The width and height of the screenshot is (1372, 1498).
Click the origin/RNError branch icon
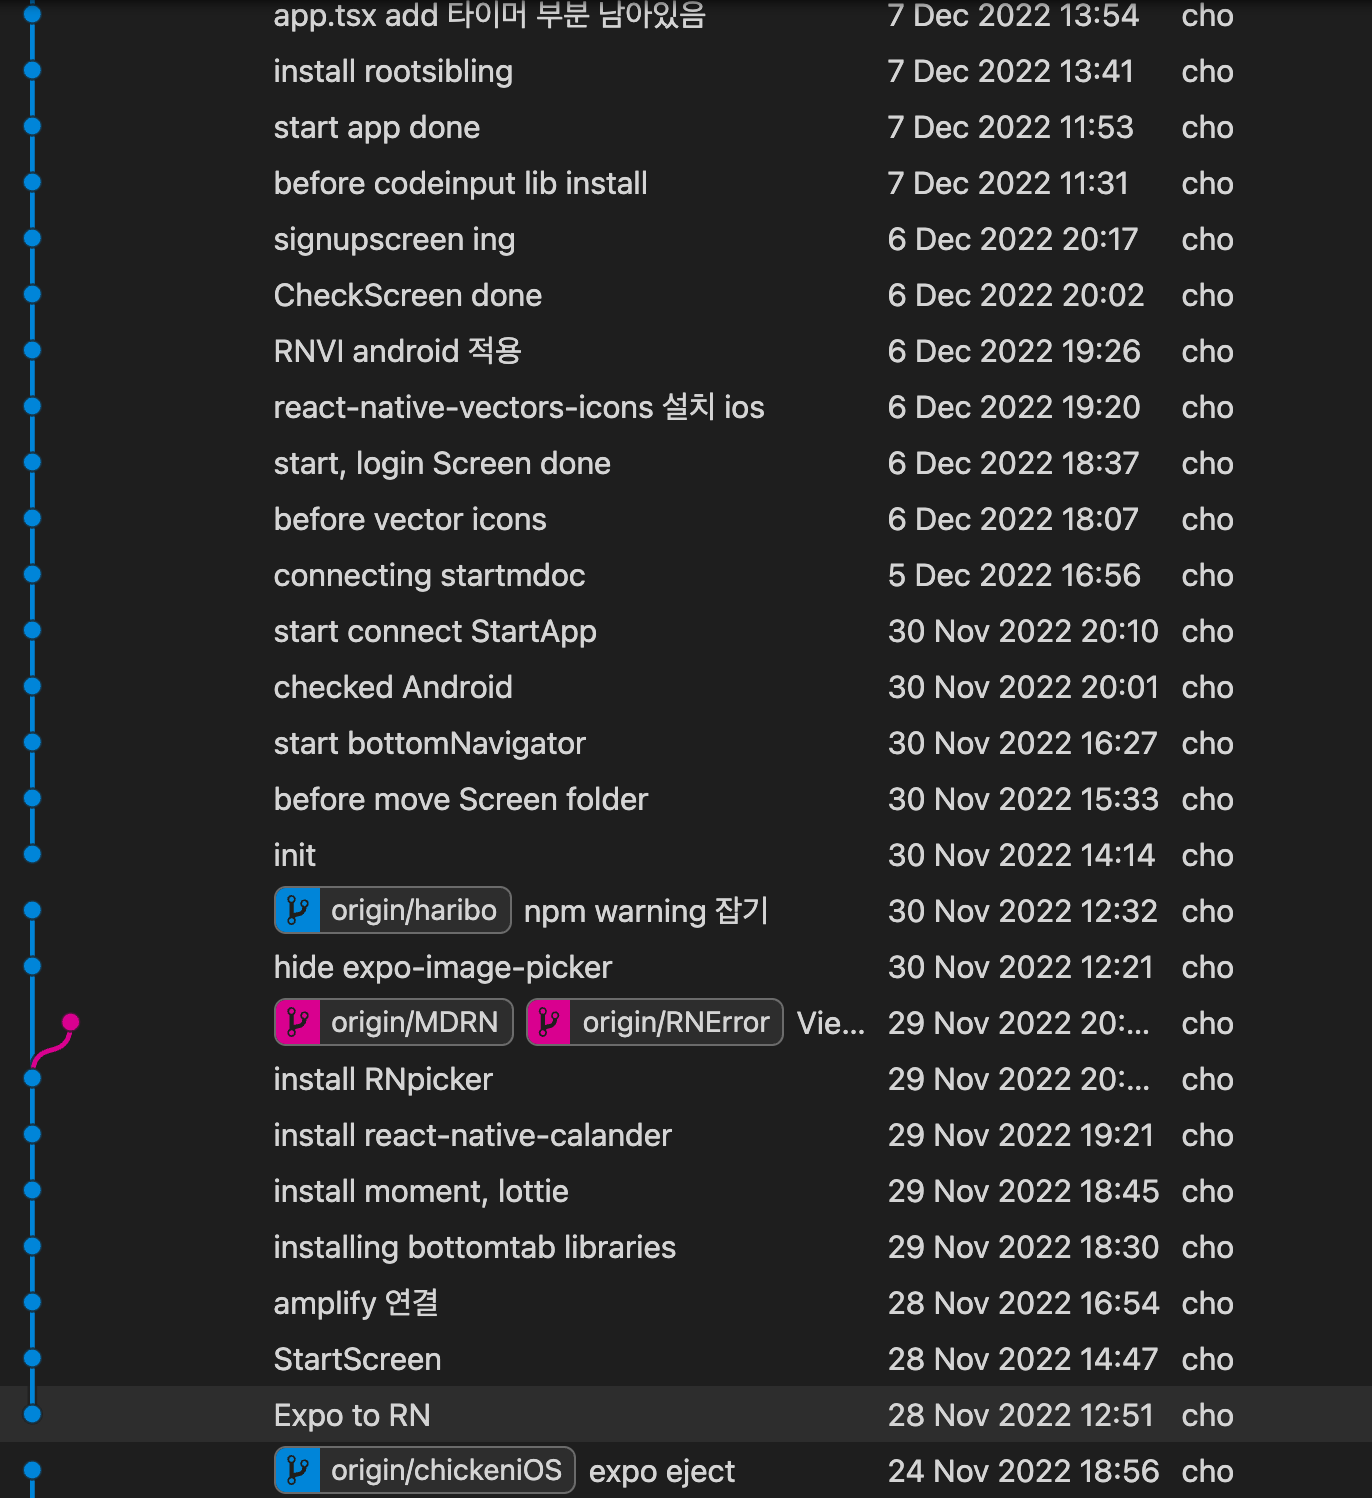[x=549, y=1022]
